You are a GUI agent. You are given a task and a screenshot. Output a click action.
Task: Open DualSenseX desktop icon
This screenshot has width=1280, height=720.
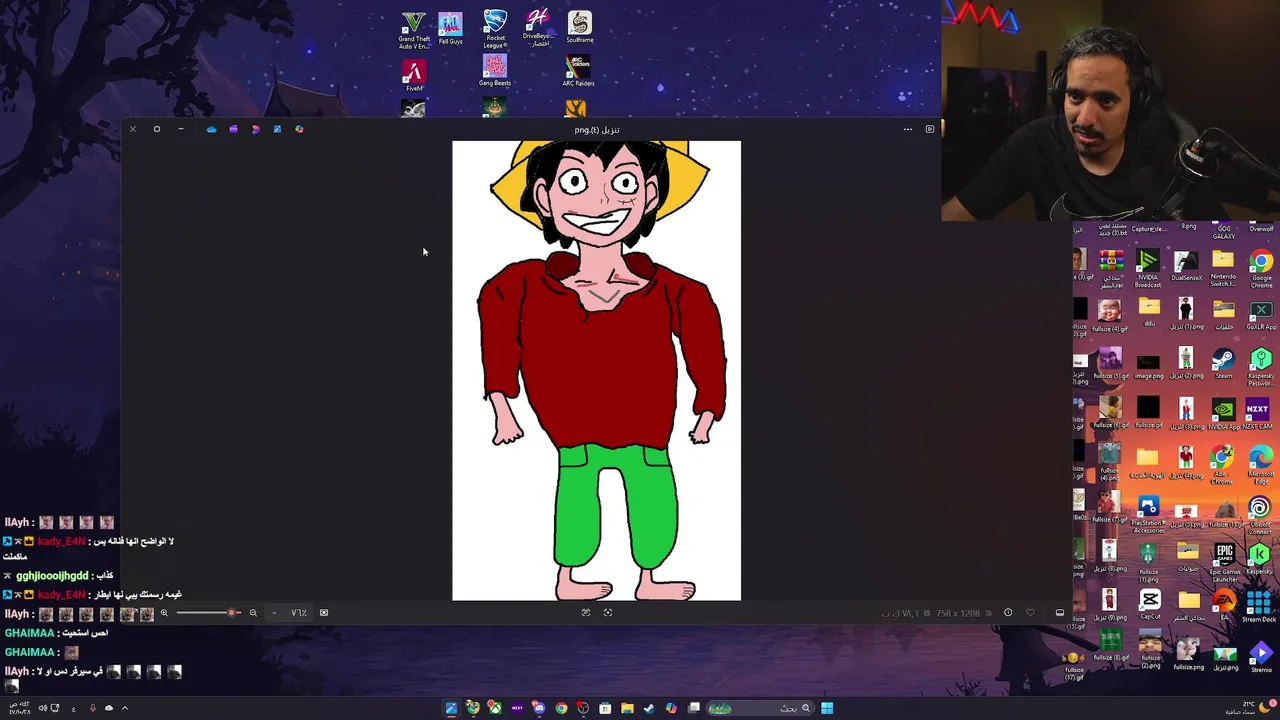1186,268
